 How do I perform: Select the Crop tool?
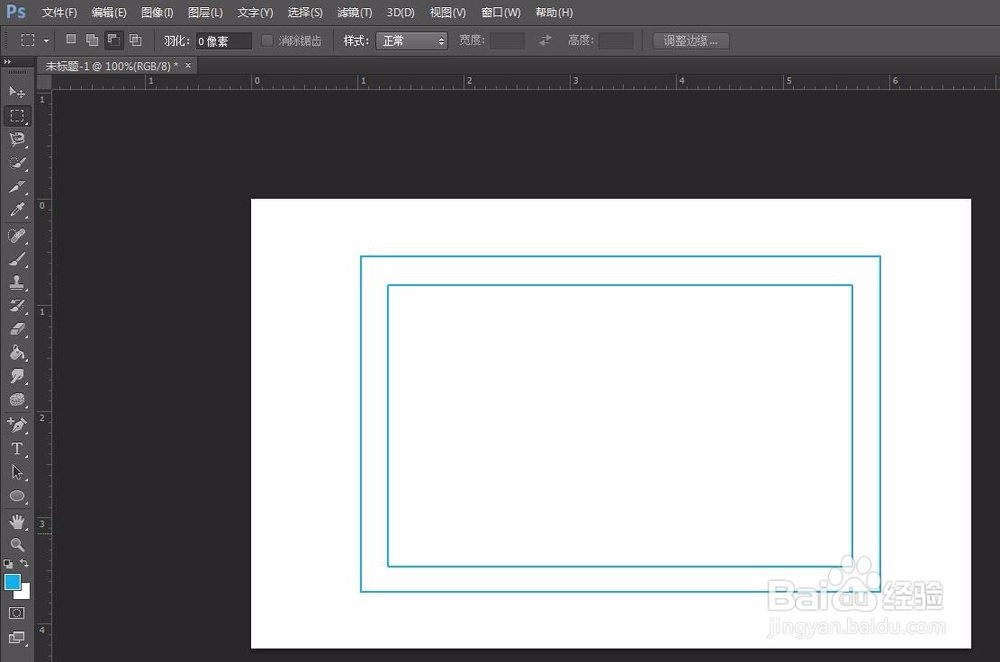pyautogui.click(x=17, y=187)
